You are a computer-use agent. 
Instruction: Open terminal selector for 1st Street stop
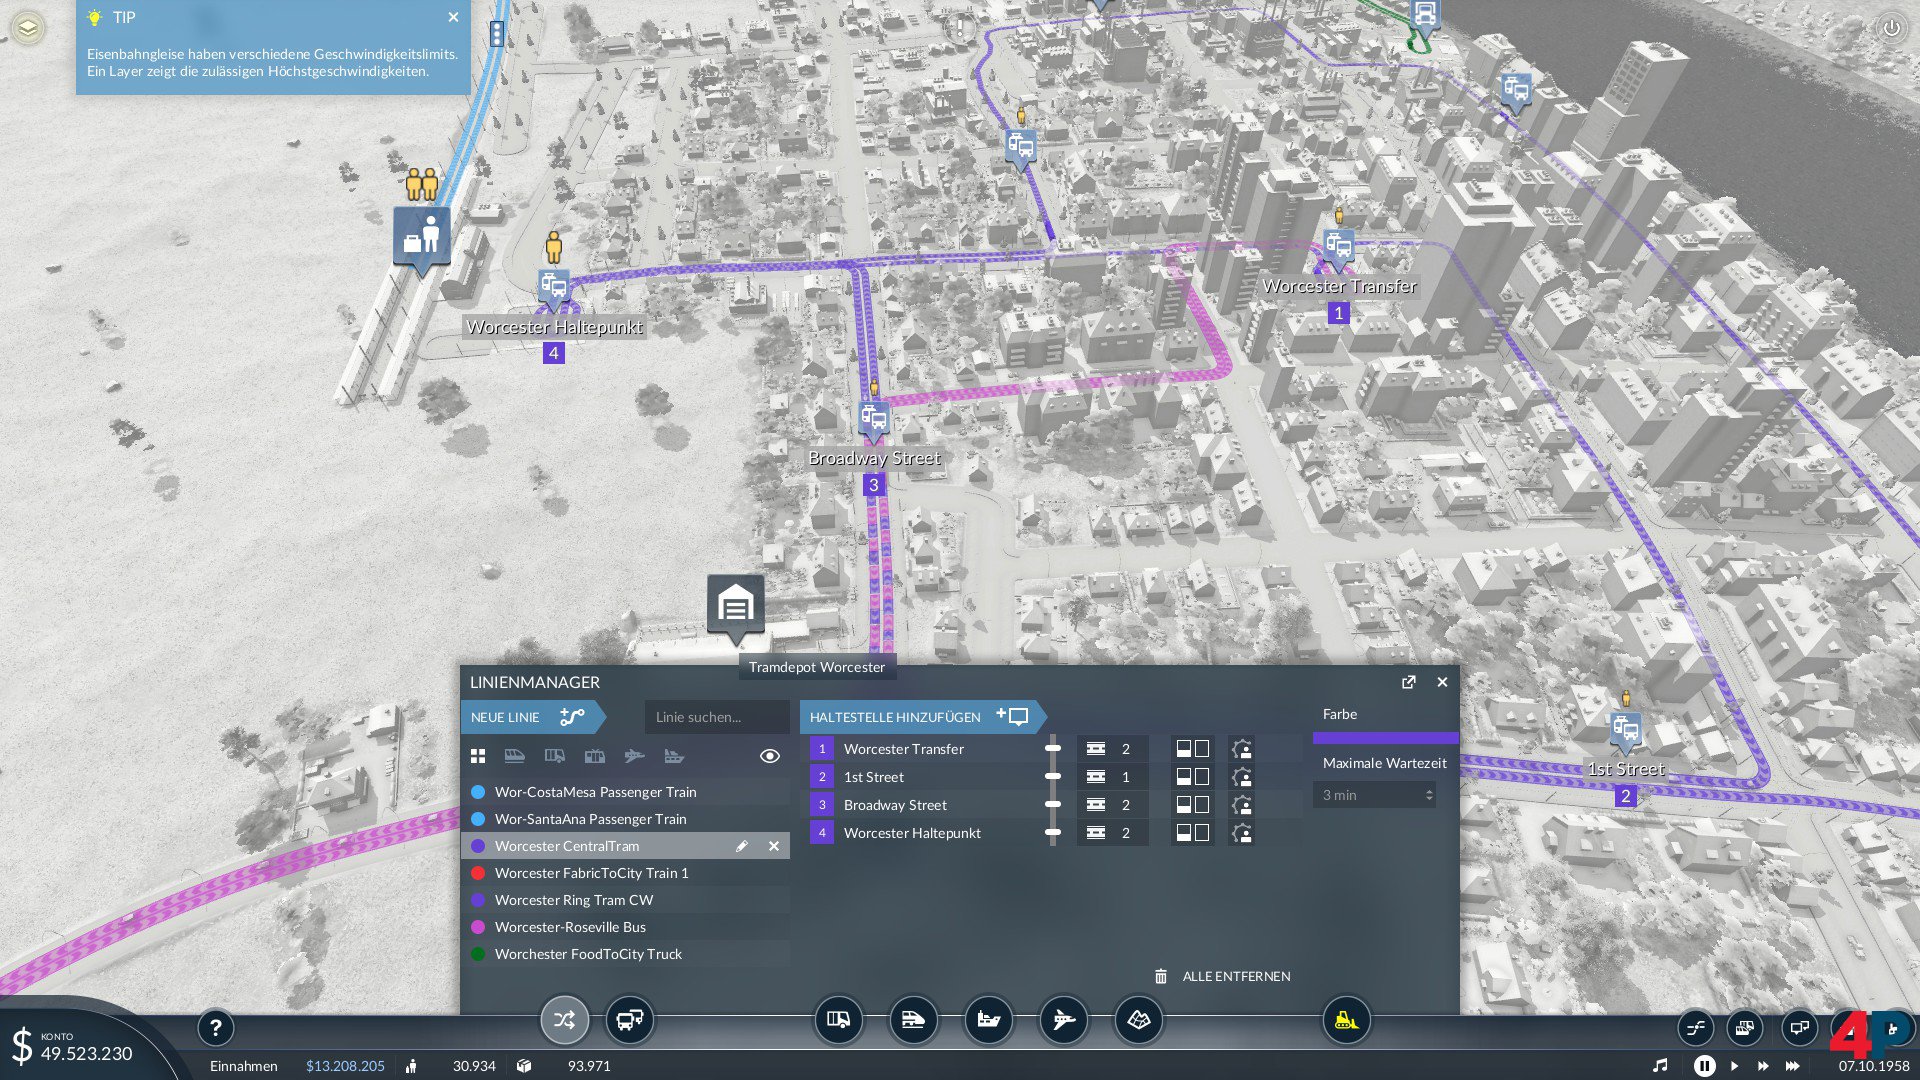point(1110,777)
